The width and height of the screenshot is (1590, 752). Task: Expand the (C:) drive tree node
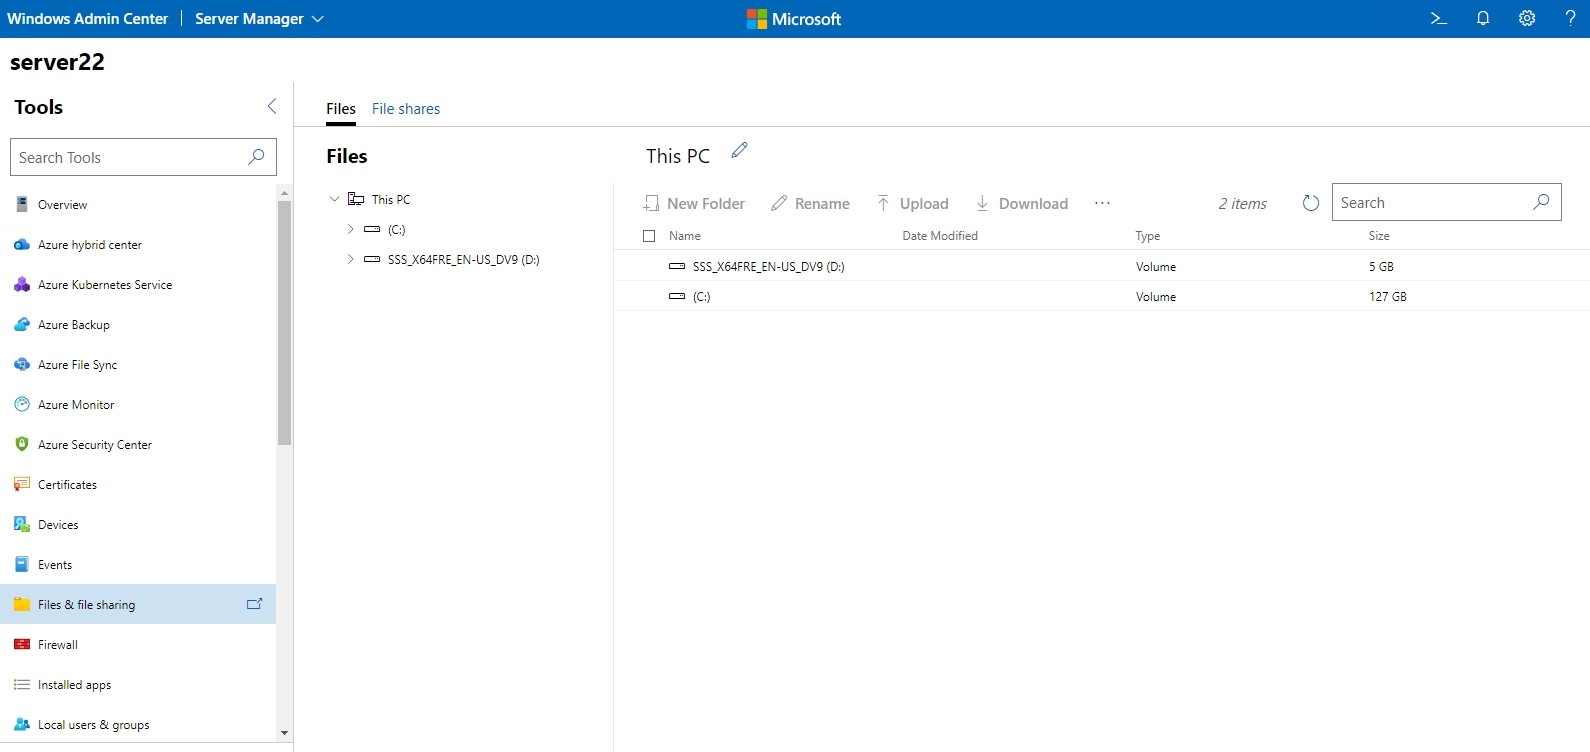tap(350, 229)
